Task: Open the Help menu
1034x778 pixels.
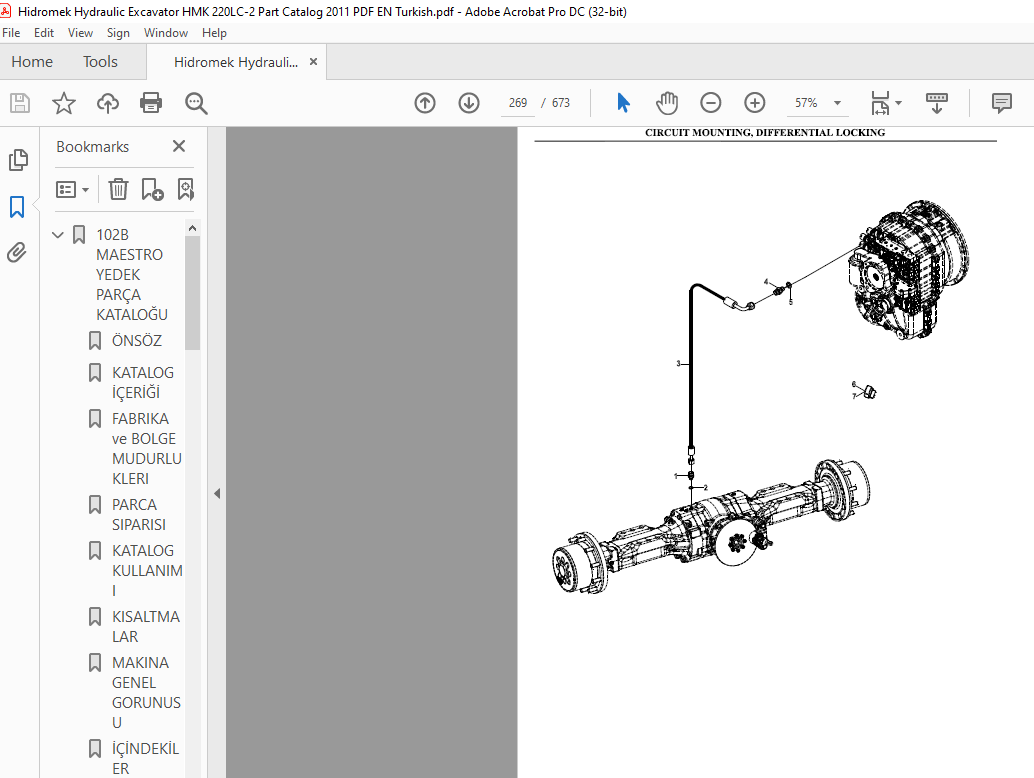Action: click(x=214, y=33)
